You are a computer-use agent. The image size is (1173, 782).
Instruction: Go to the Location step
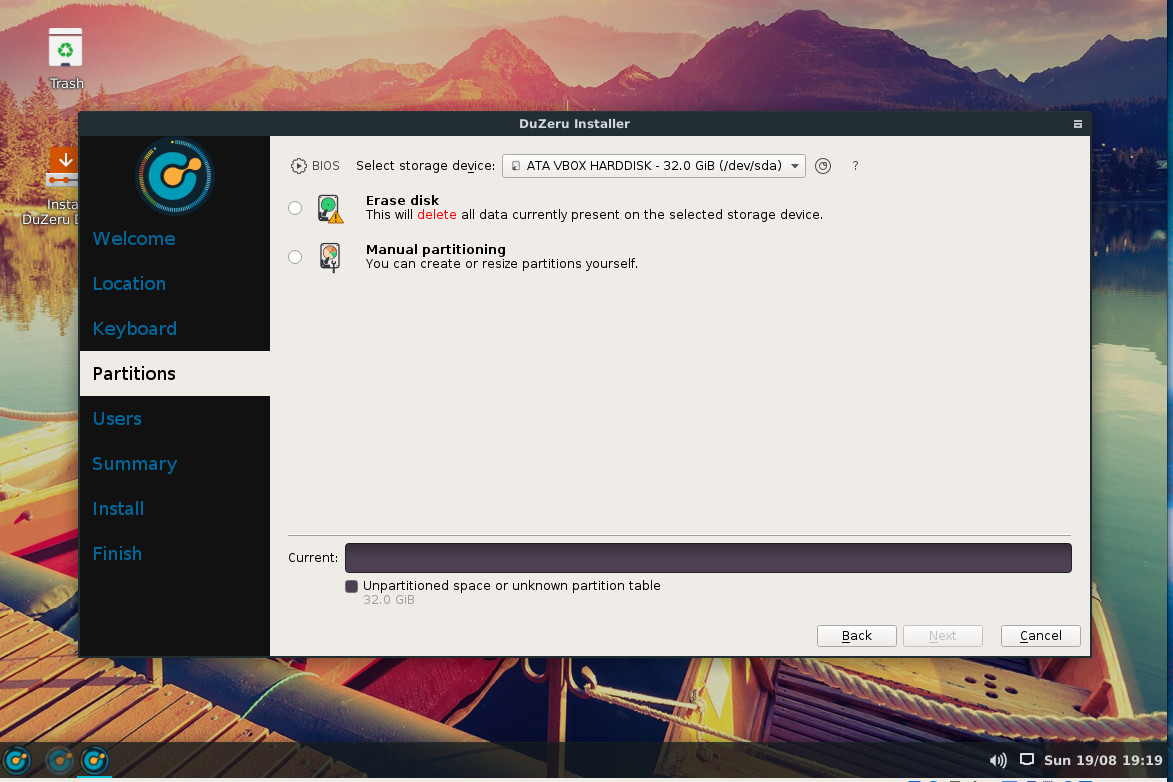coord(129,284)
